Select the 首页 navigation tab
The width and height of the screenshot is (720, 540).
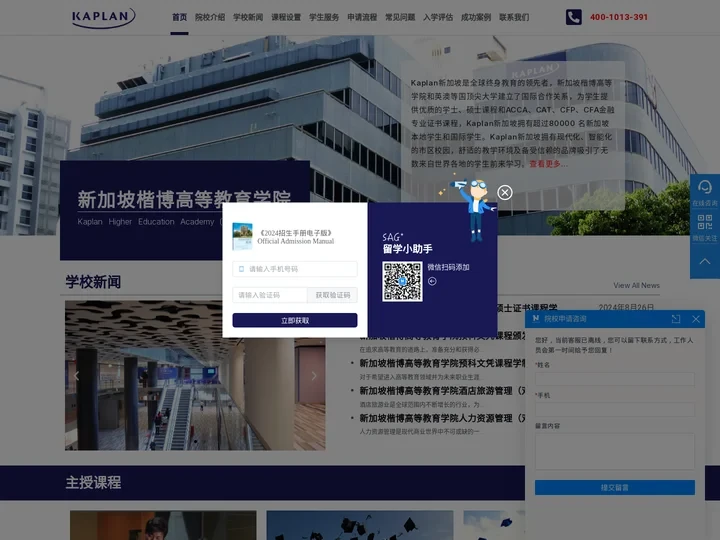click(180, 17)
